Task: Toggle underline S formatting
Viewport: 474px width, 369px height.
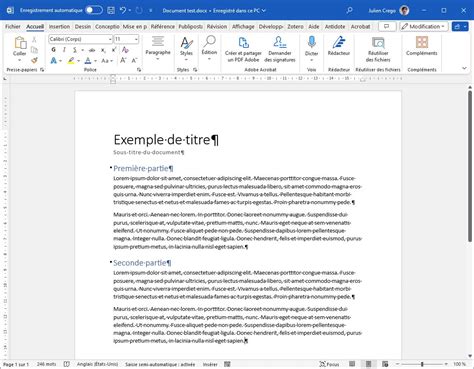Action: [75, 50]
